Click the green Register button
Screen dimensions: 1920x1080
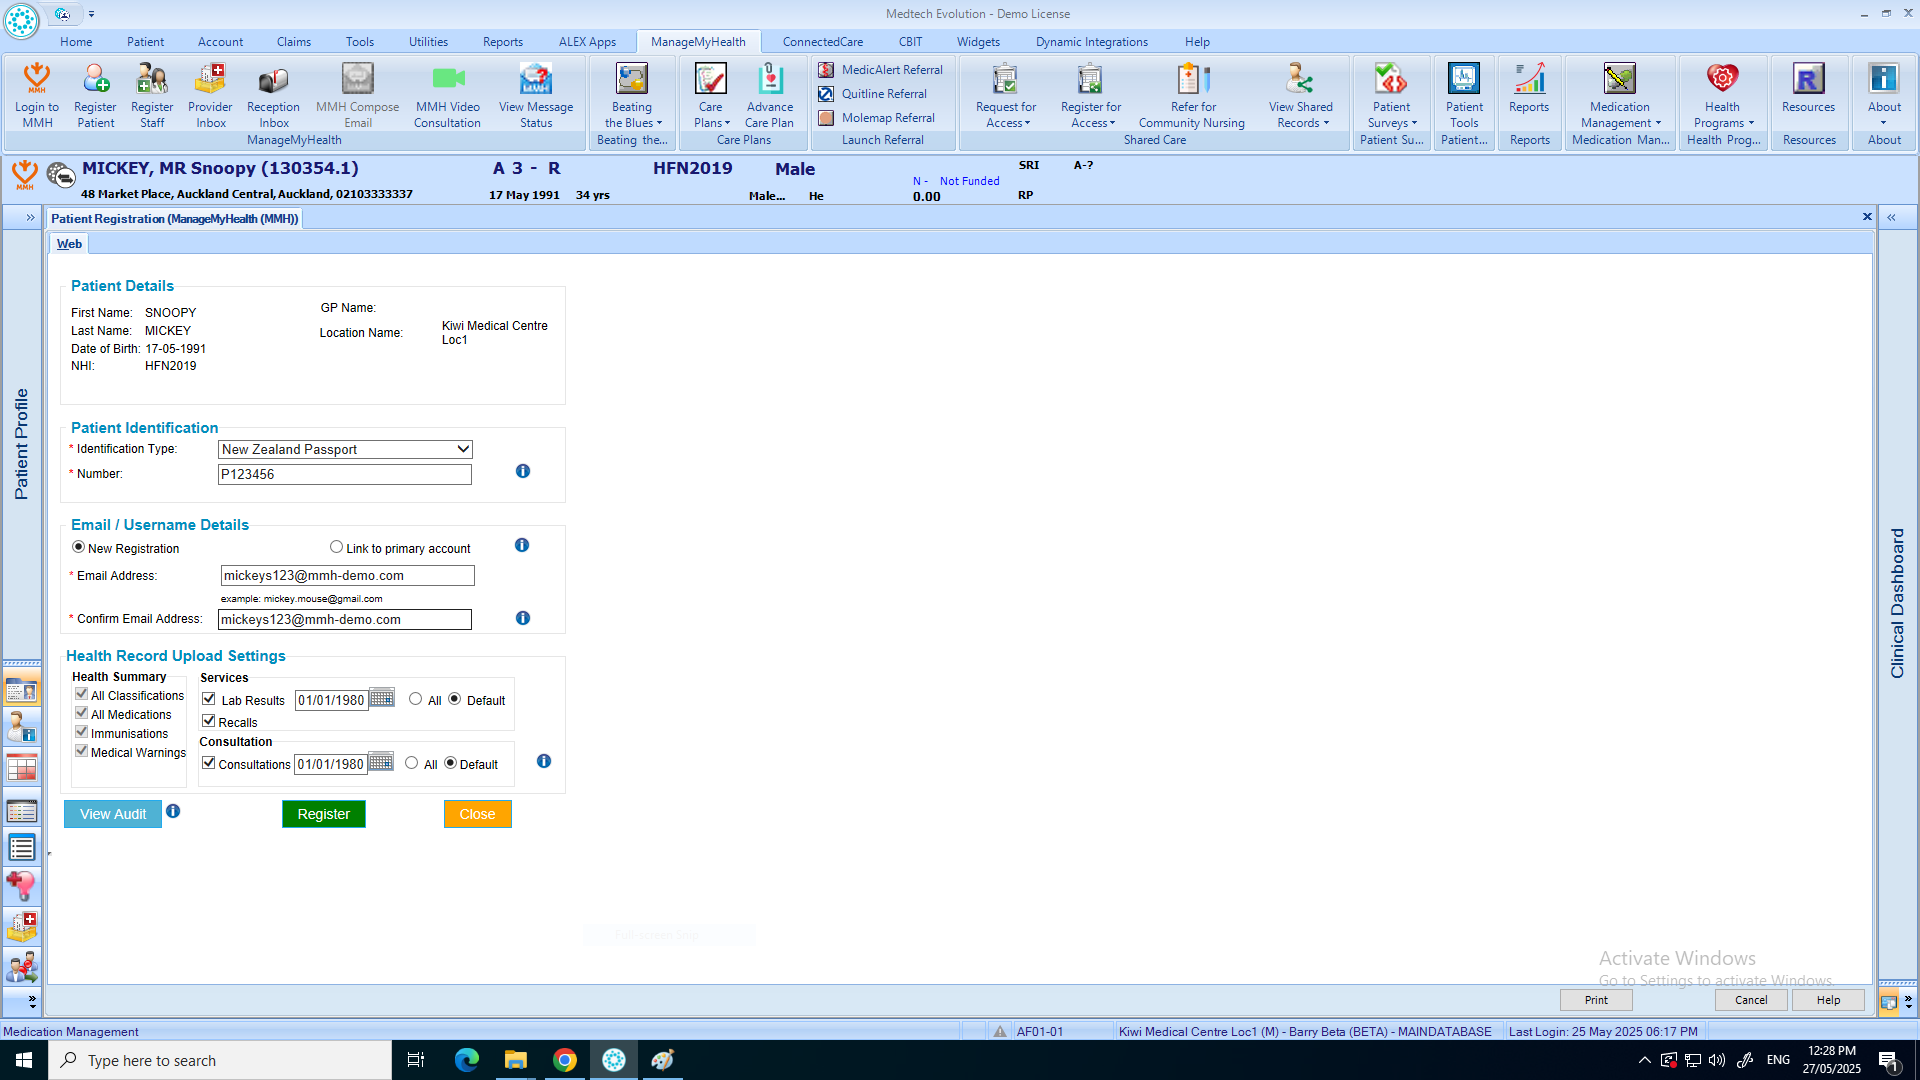tap(324, 814)
